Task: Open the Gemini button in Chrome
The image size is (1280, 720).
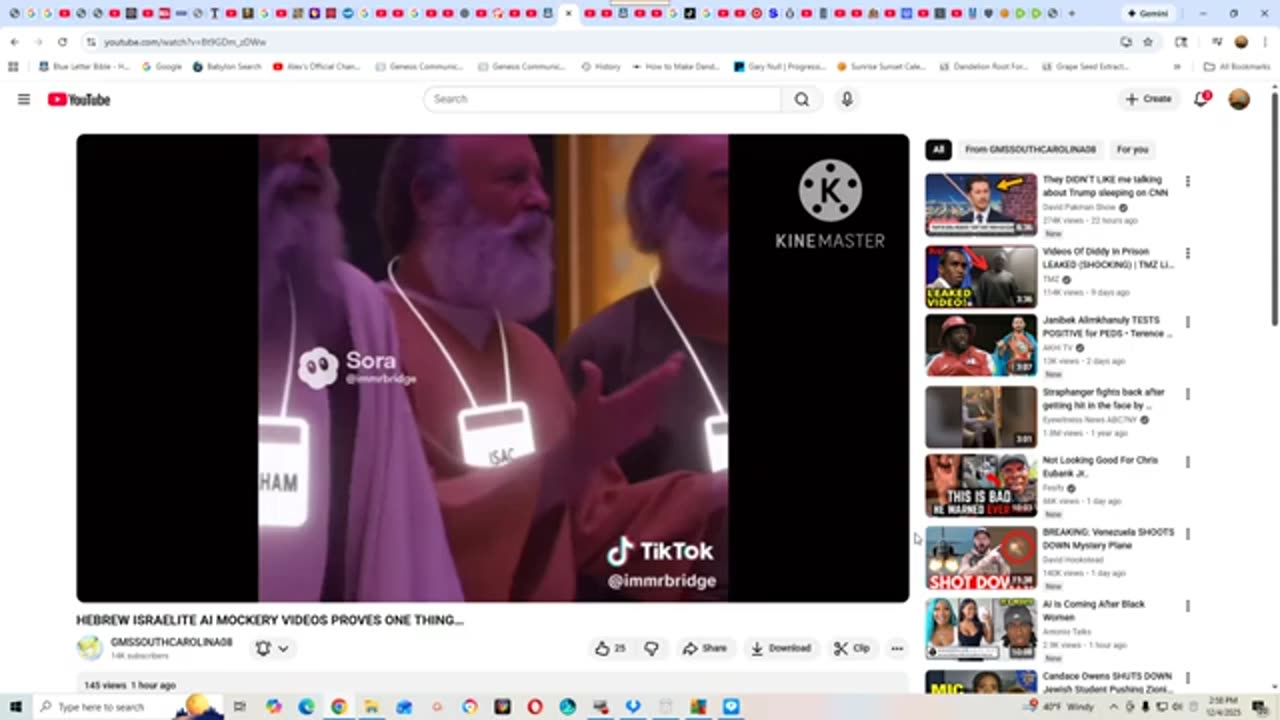Action: pyautogui.click(x=1147, y=13)
